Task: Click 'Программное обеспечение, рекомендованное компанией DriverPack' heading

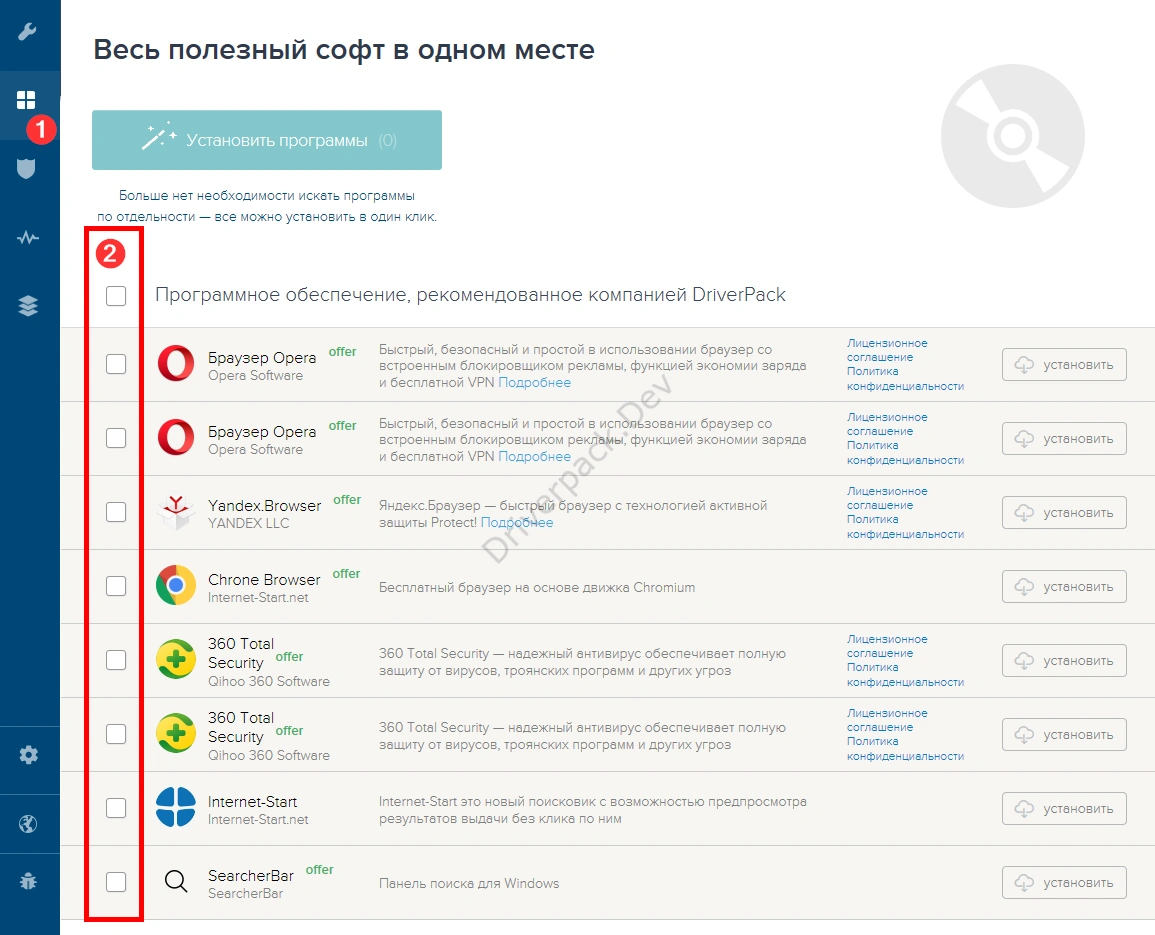Action: click(470, 295)
